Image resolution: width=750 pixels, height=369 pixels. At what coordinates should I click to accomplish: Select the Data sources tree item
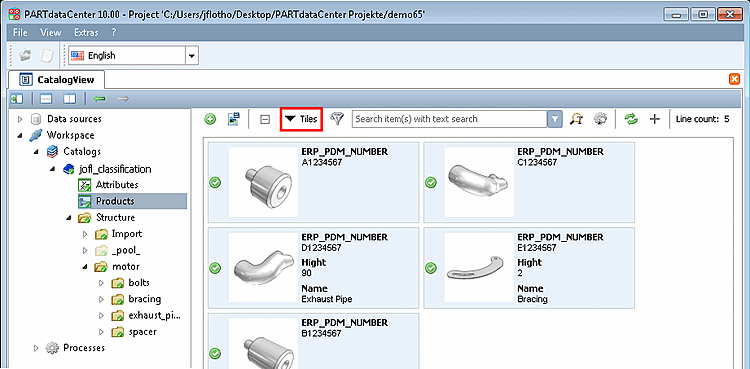coord(74,119)
